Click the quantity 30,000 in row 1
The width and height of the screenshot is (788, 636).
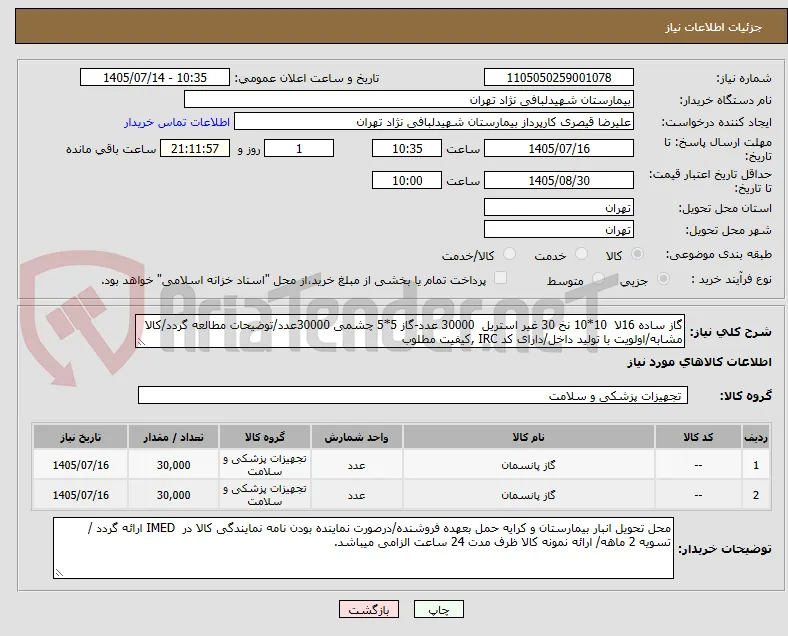(x=173, y=465)
